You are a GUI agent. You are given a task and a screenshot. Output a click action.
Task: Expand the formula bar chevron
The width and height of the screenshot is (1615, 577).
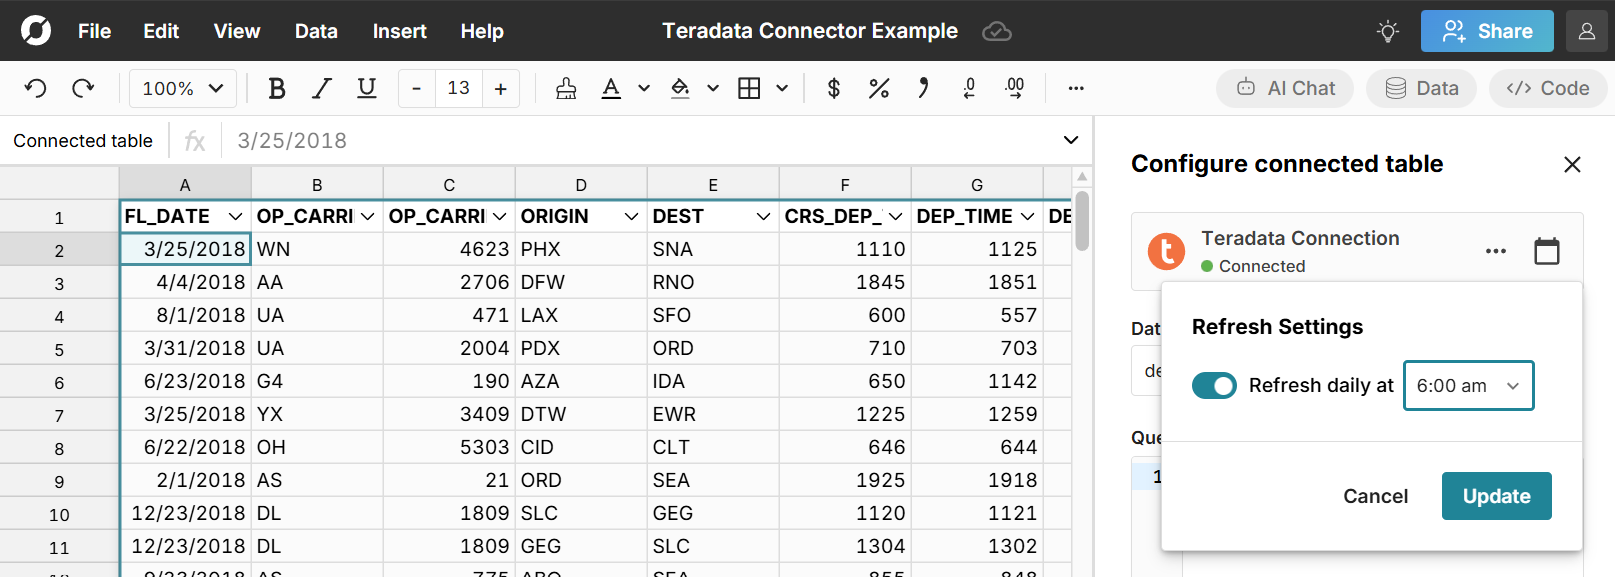[x=1071, y=140]
